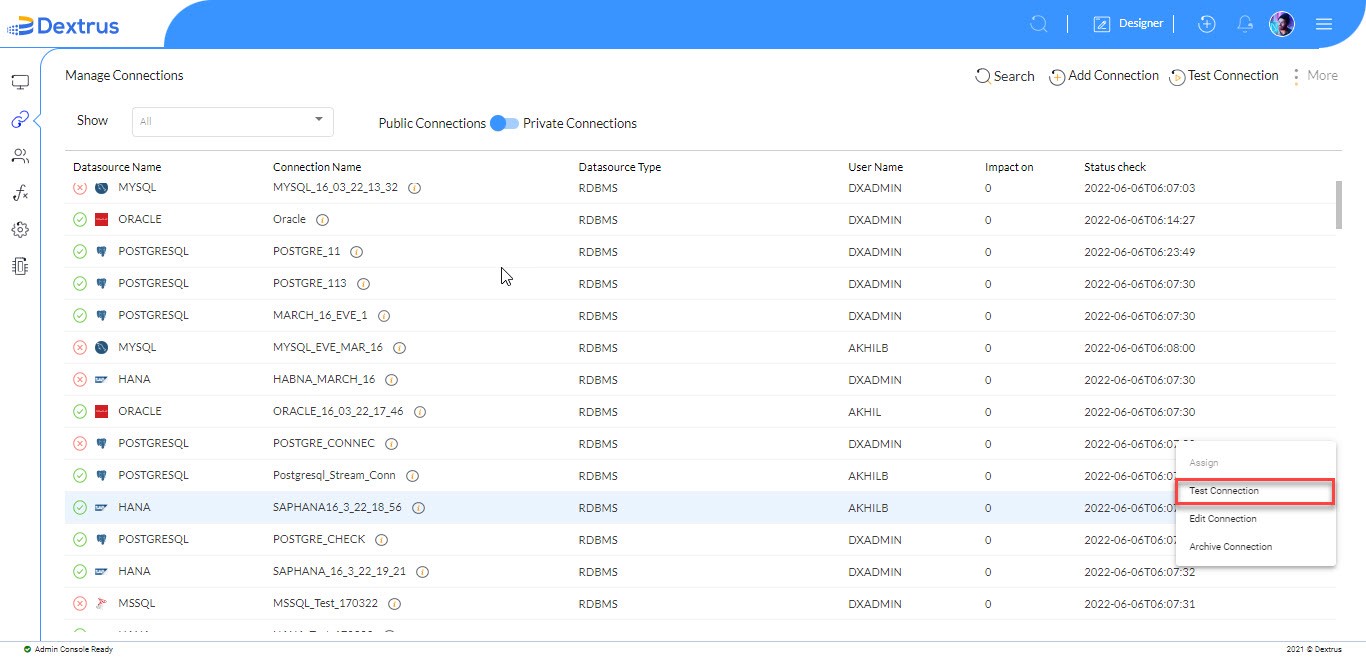Click the header plus circle icon
Image resolution: width=1366 pixels, height=657 pixels.
[x=1207, y=24]
